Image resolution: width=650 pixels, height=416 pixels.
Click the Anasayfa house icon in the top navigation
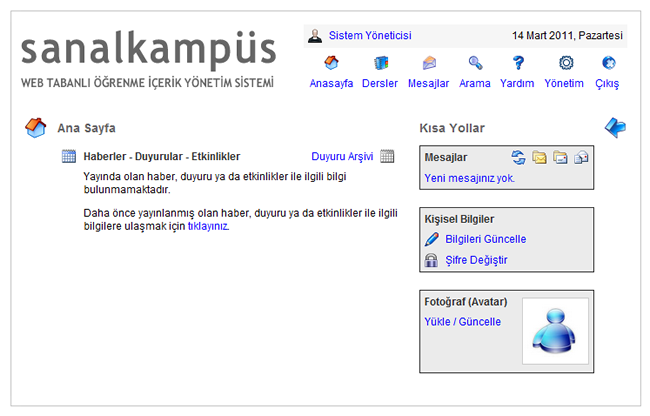tap(331, 63)
